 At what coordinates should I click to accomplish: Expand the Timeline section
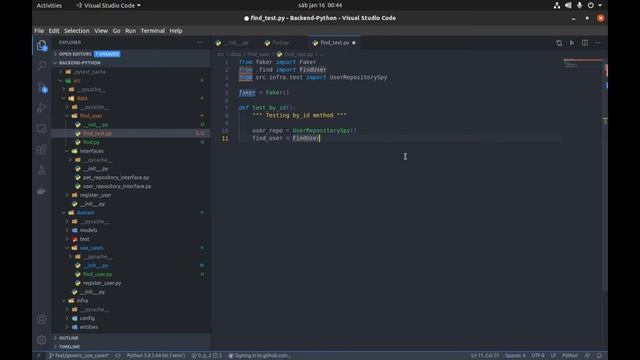pos(131,347)
